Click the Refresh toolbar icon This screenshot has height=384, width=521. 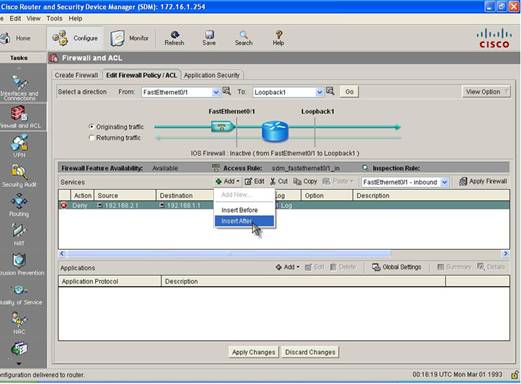click(x=174, y=38)
